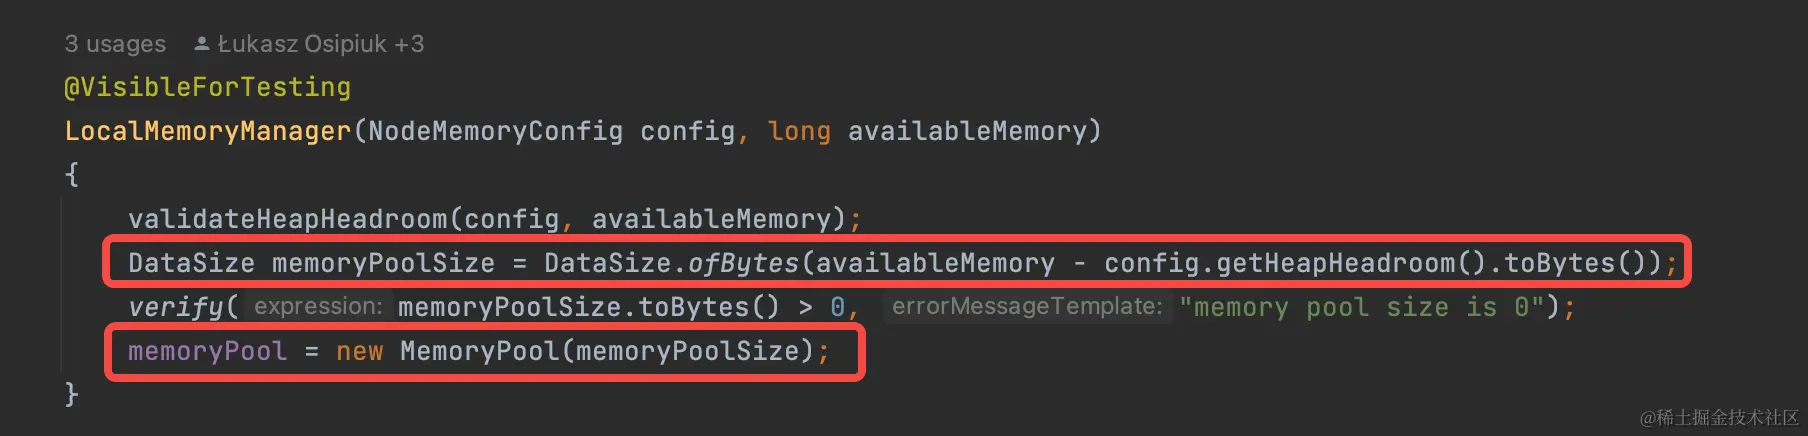Click the ofBytes static method call
Viewport: 1808px width, 436px height.
point(743,263)
